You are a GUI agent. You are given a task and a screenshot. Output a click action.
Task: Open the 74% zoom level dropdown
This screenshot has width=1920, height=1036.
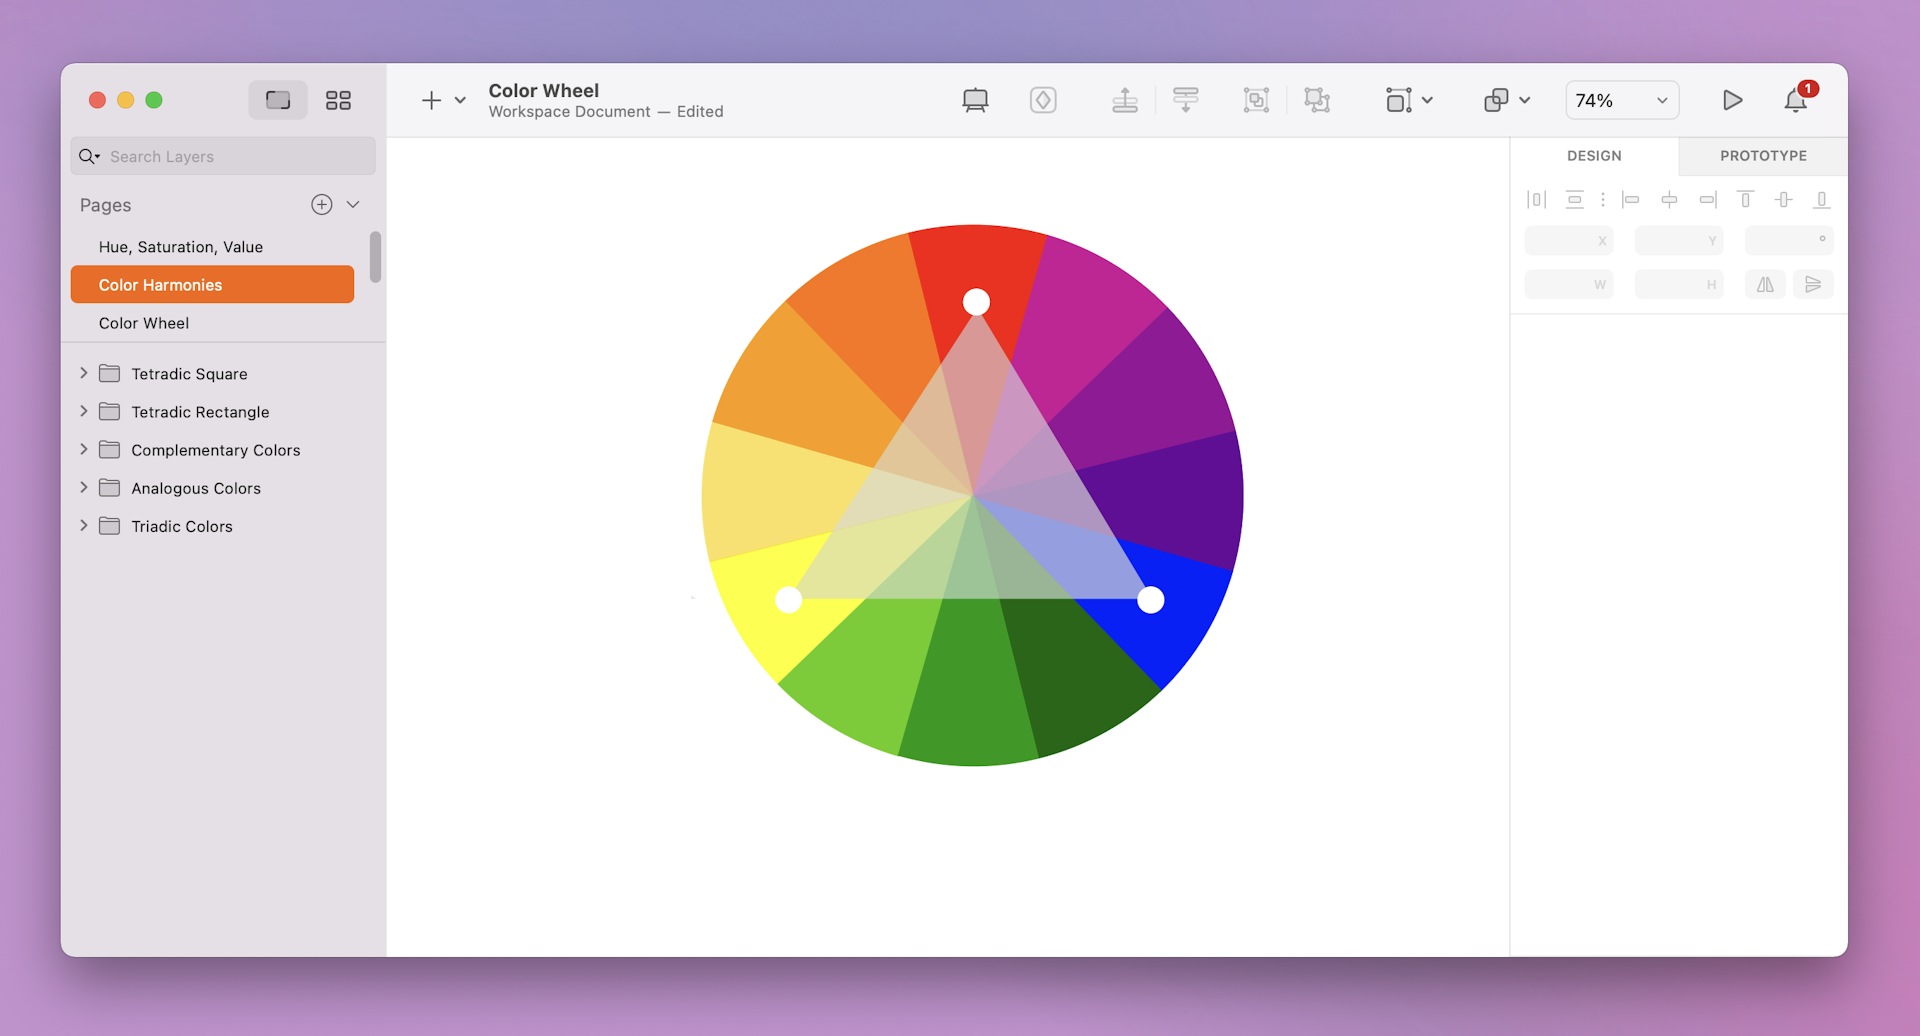click(x=1620, y=100)
